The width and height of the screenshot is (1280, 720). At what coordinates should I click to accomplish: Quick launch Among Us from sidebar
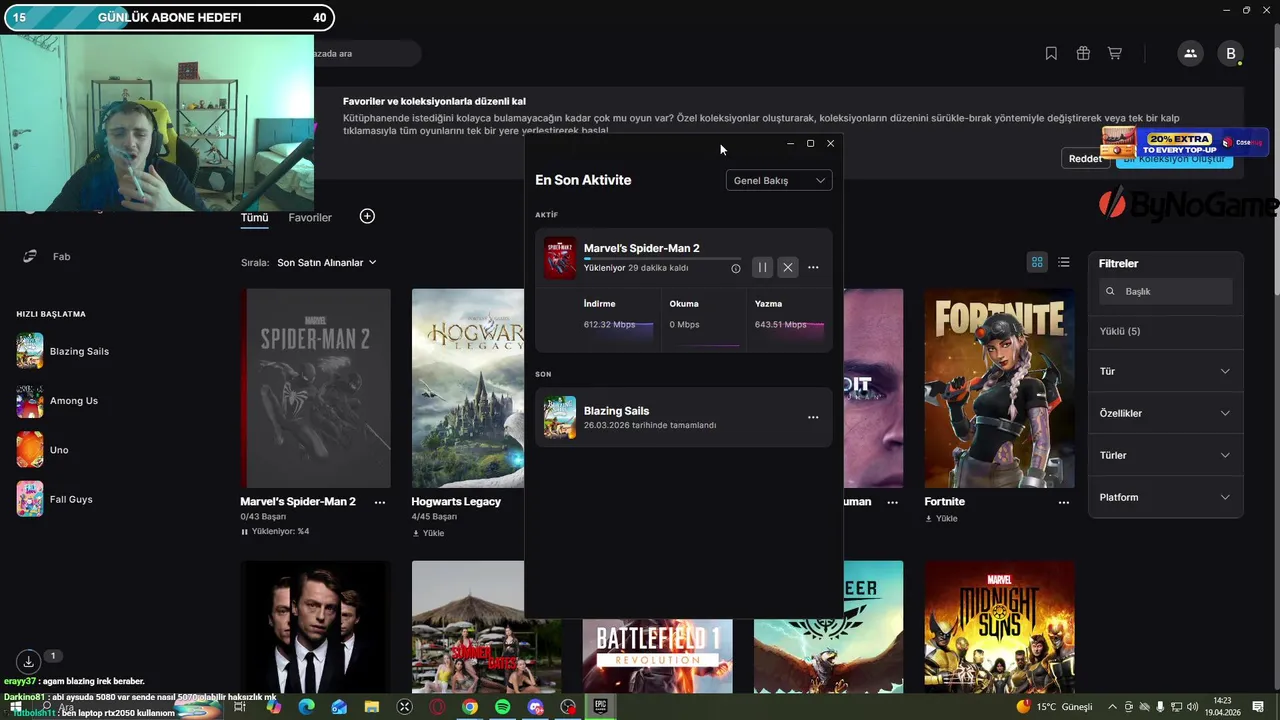(57, 401)
